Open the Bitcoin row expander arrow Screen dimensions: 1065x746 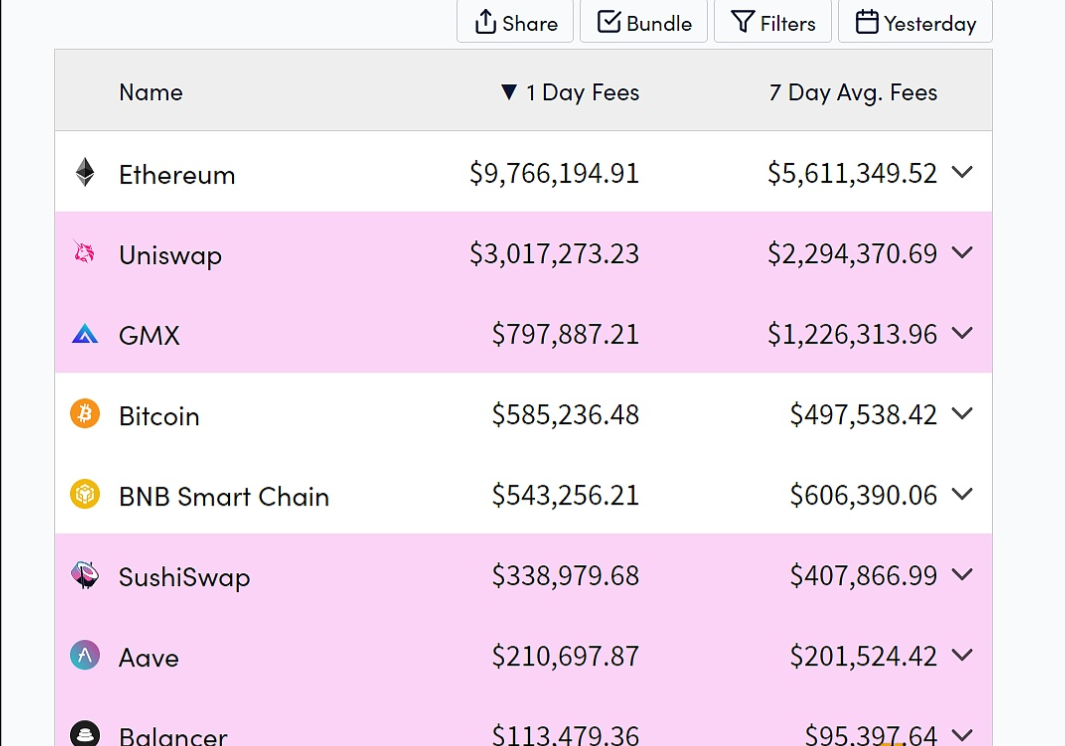[962, 414]
